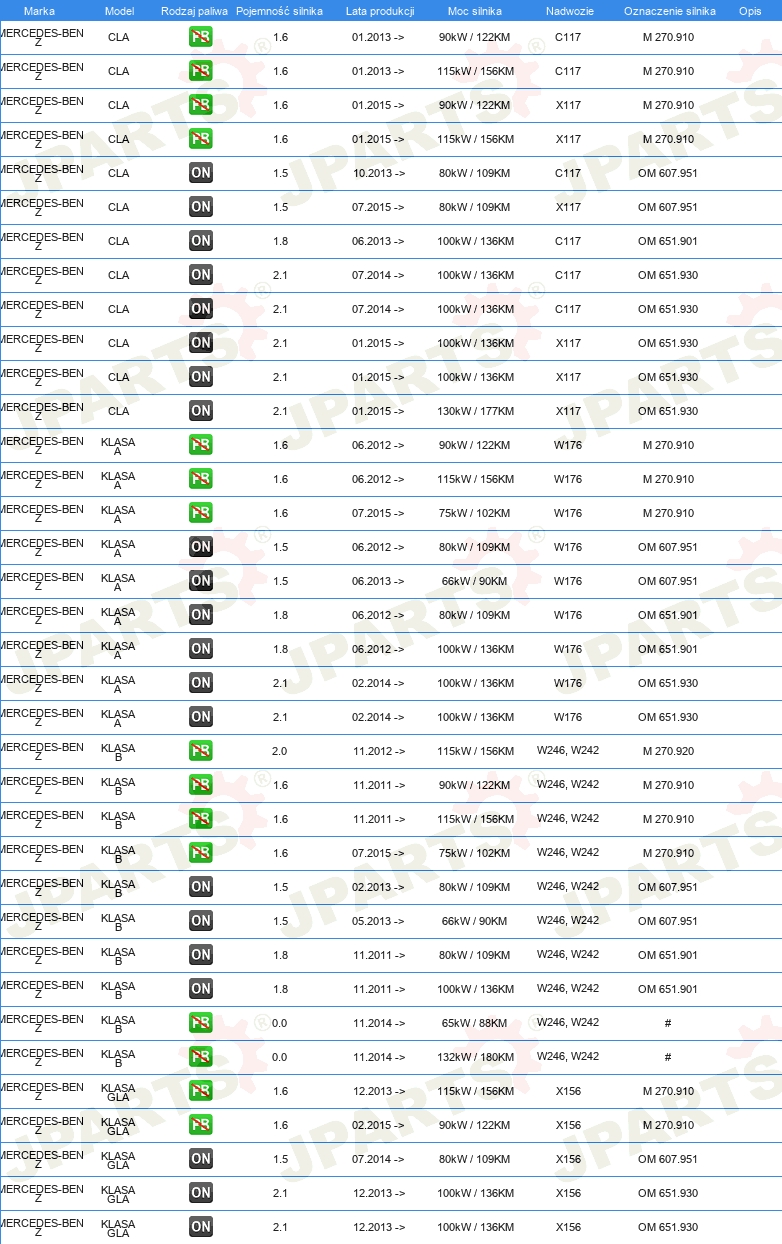Click # engine code in 132kW / 180KM row
The image size is (782, 1244).
point(668,1057)
